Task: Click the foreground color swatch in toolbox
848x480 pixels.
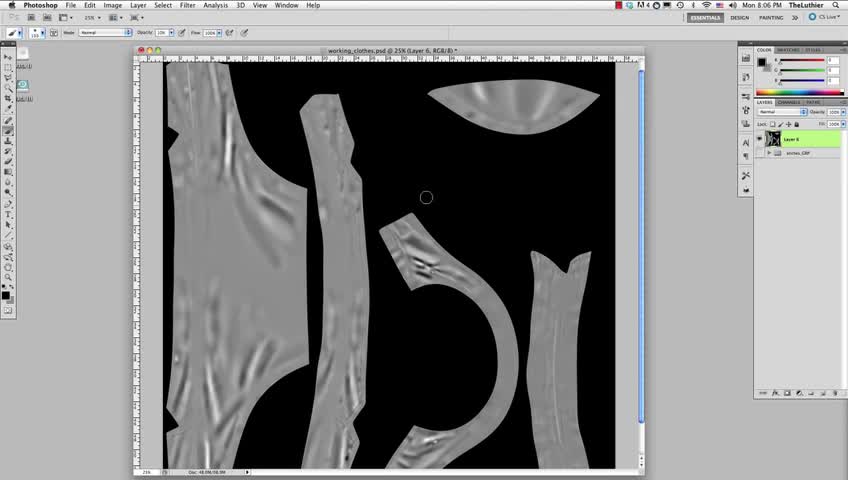Action: (5, 295)
